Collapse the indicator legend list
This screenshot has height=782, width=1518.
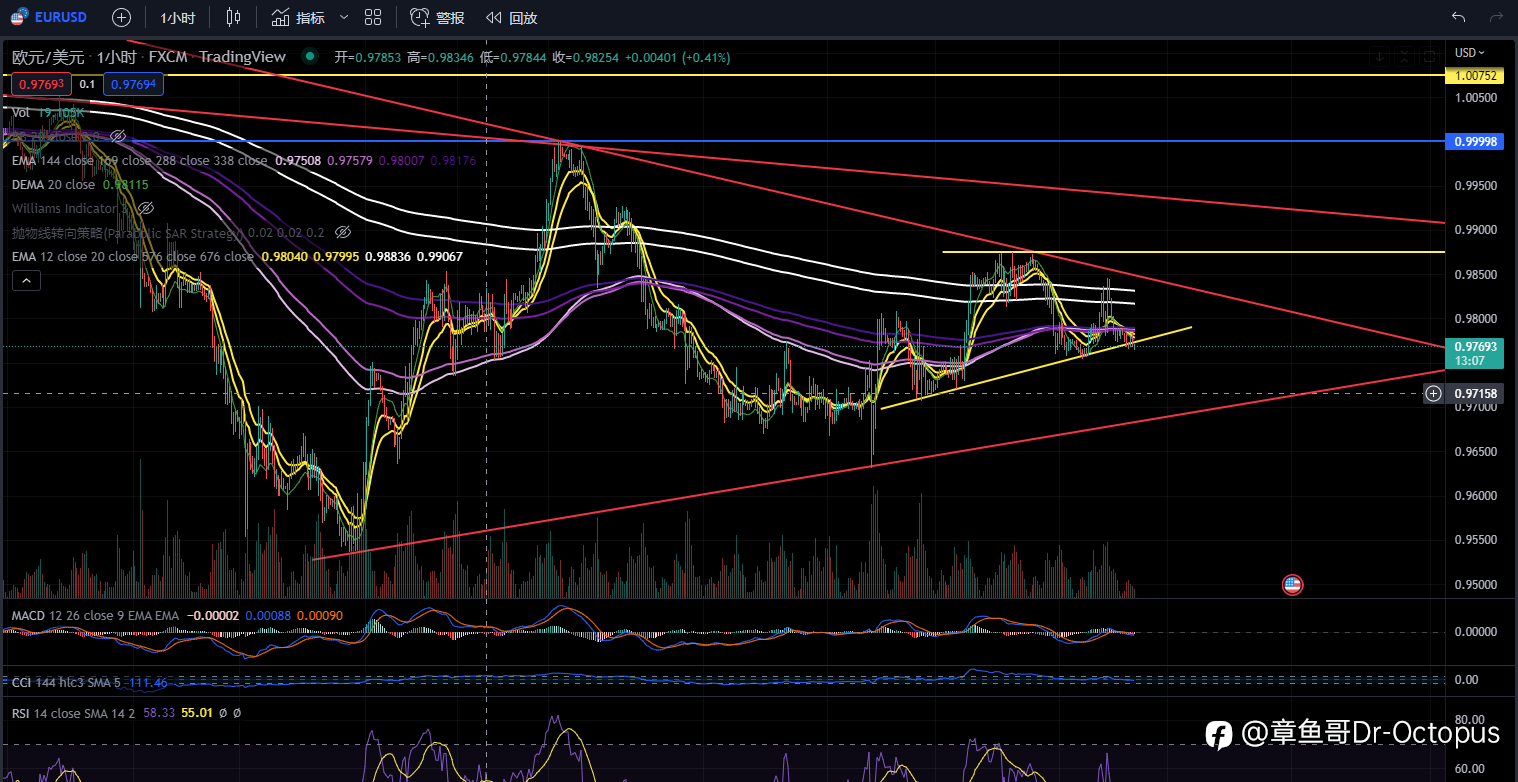click(x=26, y=281)
